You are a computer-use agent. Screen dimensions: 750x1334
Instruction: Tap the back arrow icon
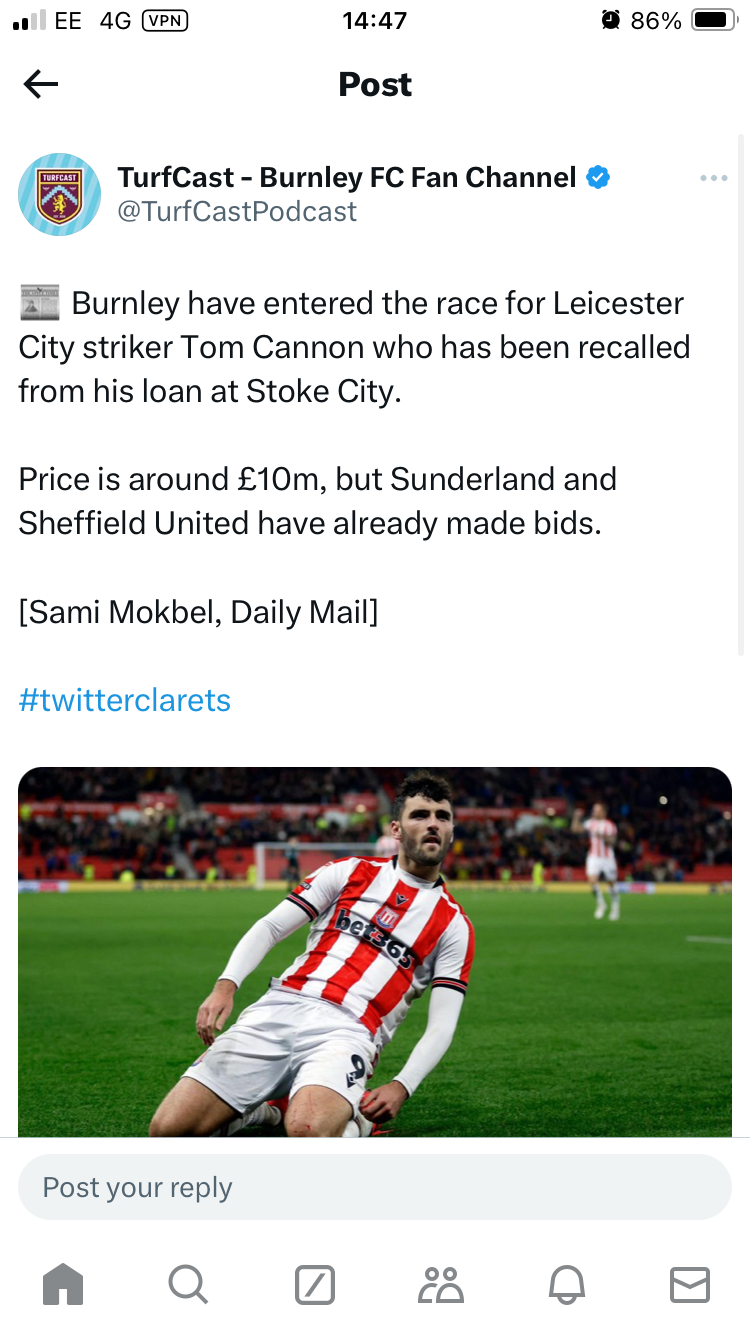[41, 85]
